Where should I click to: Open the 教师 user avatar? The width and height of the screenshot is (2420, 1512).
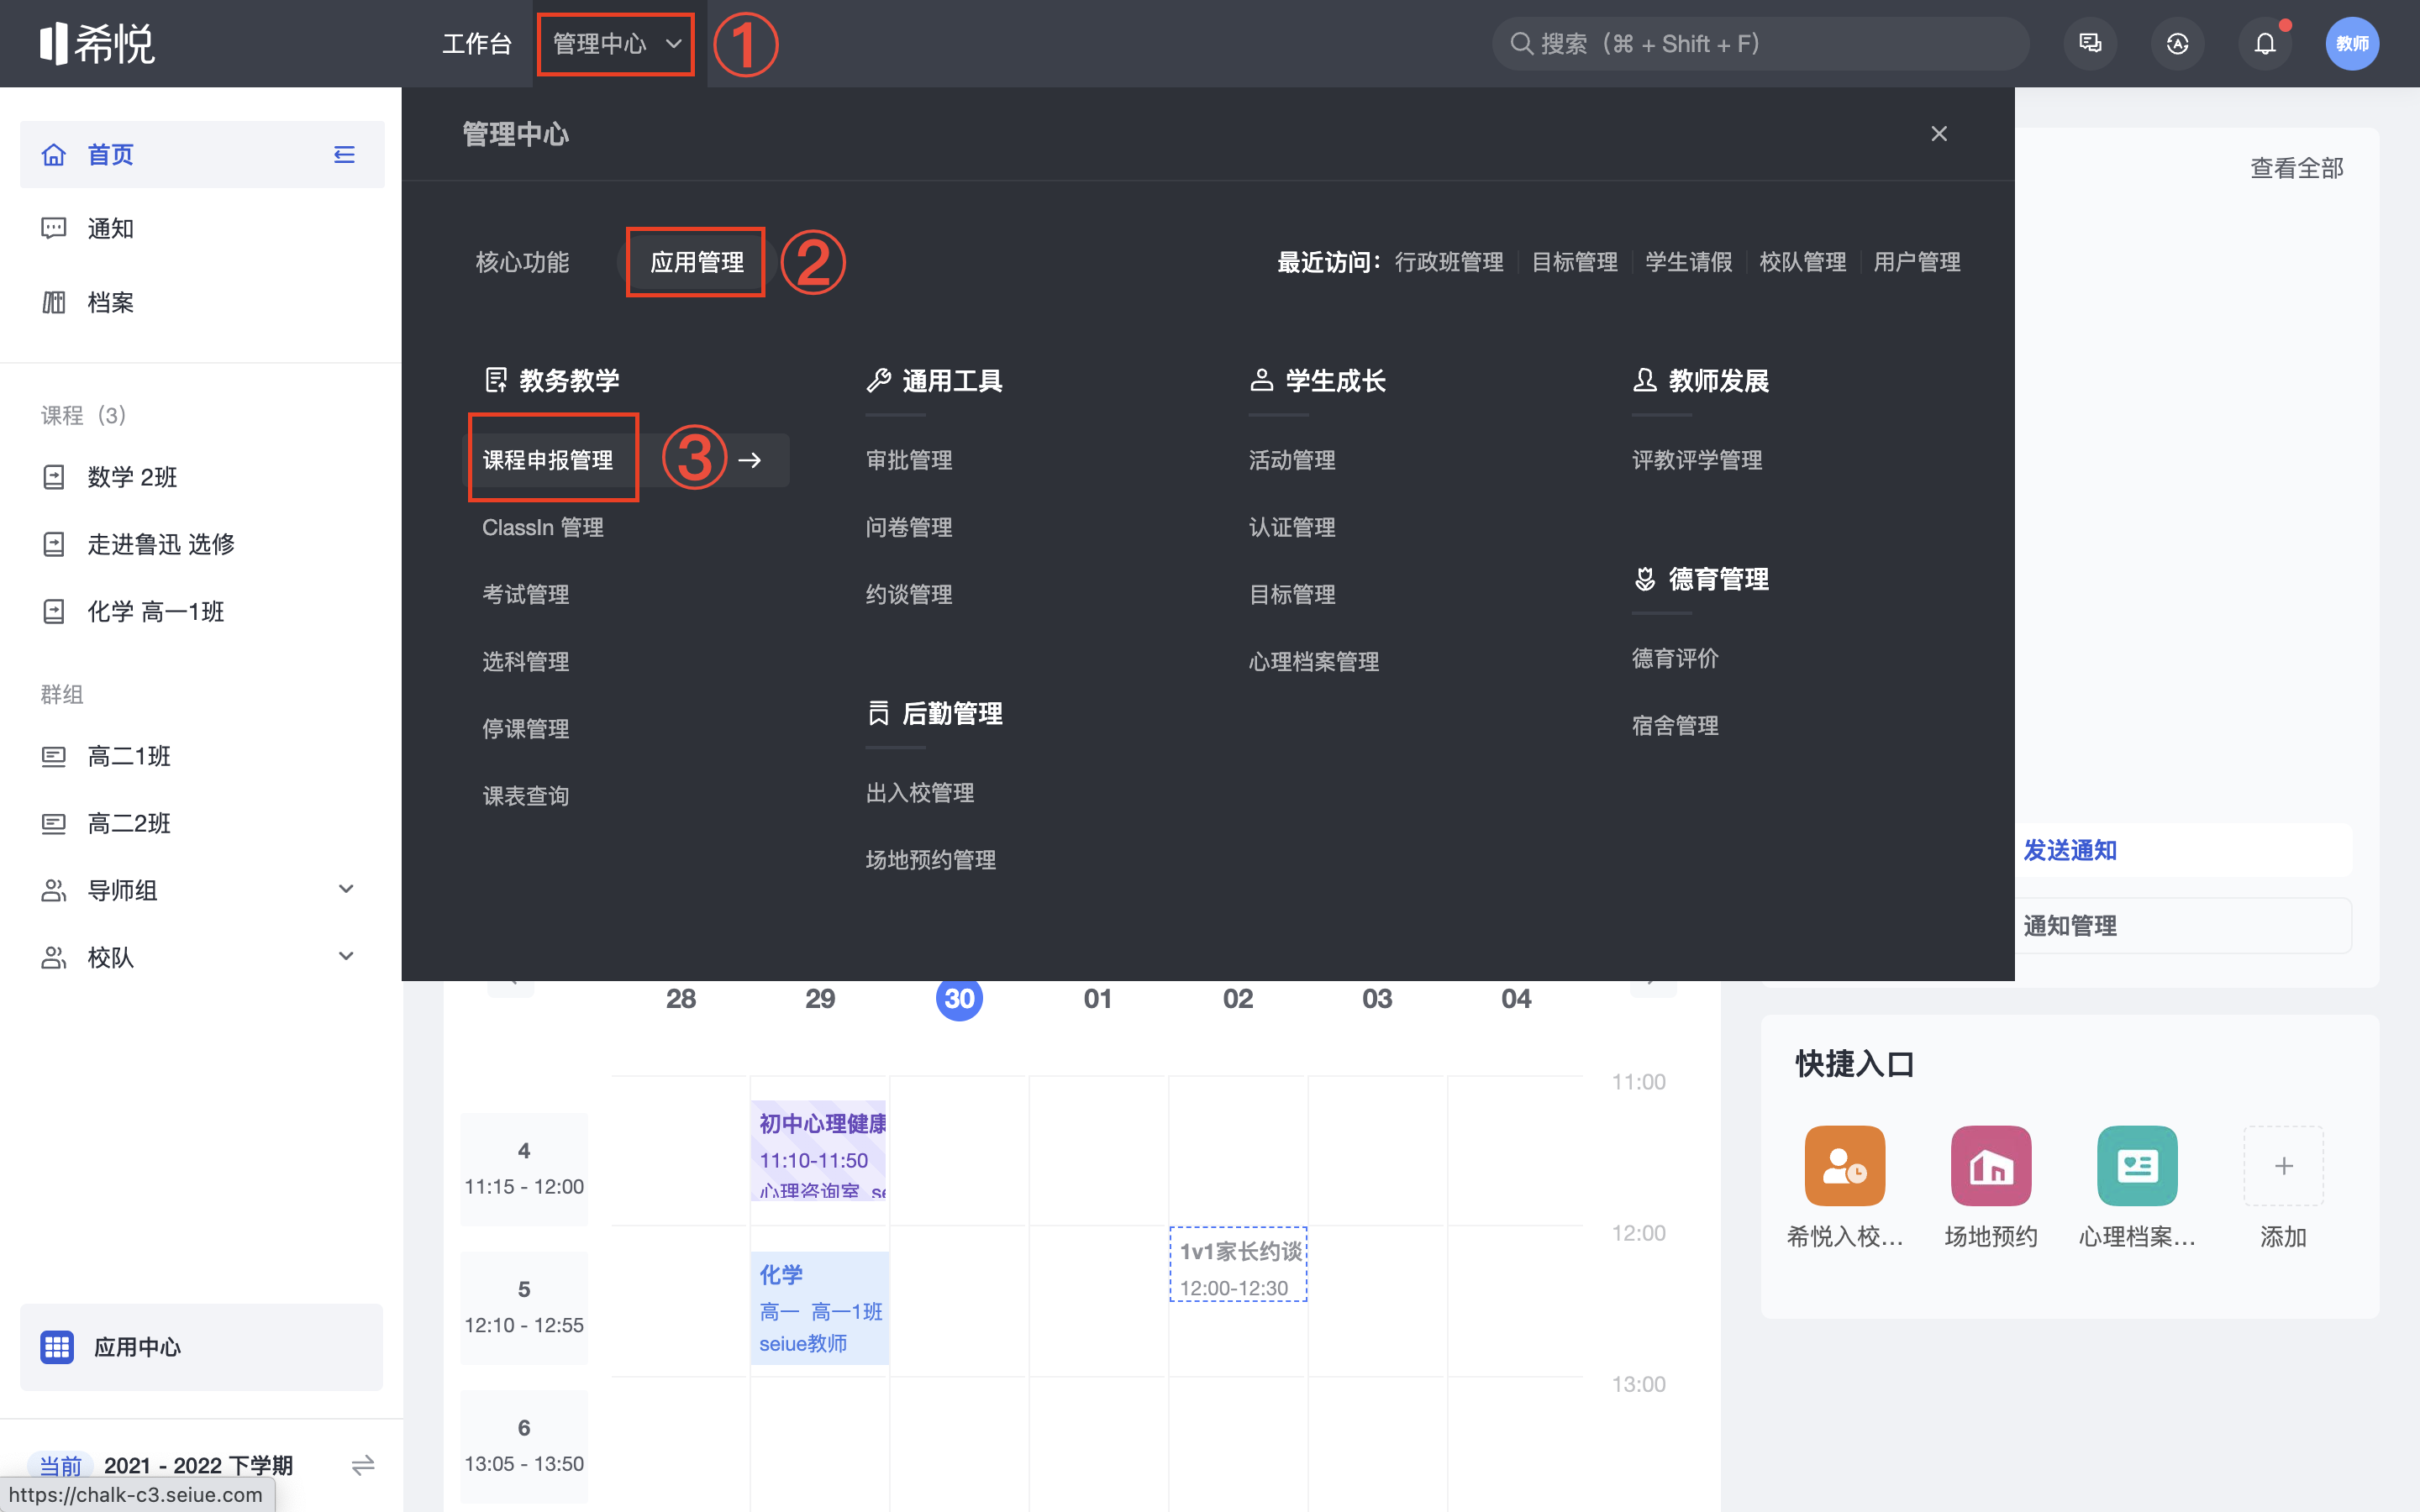[2352, 44]
